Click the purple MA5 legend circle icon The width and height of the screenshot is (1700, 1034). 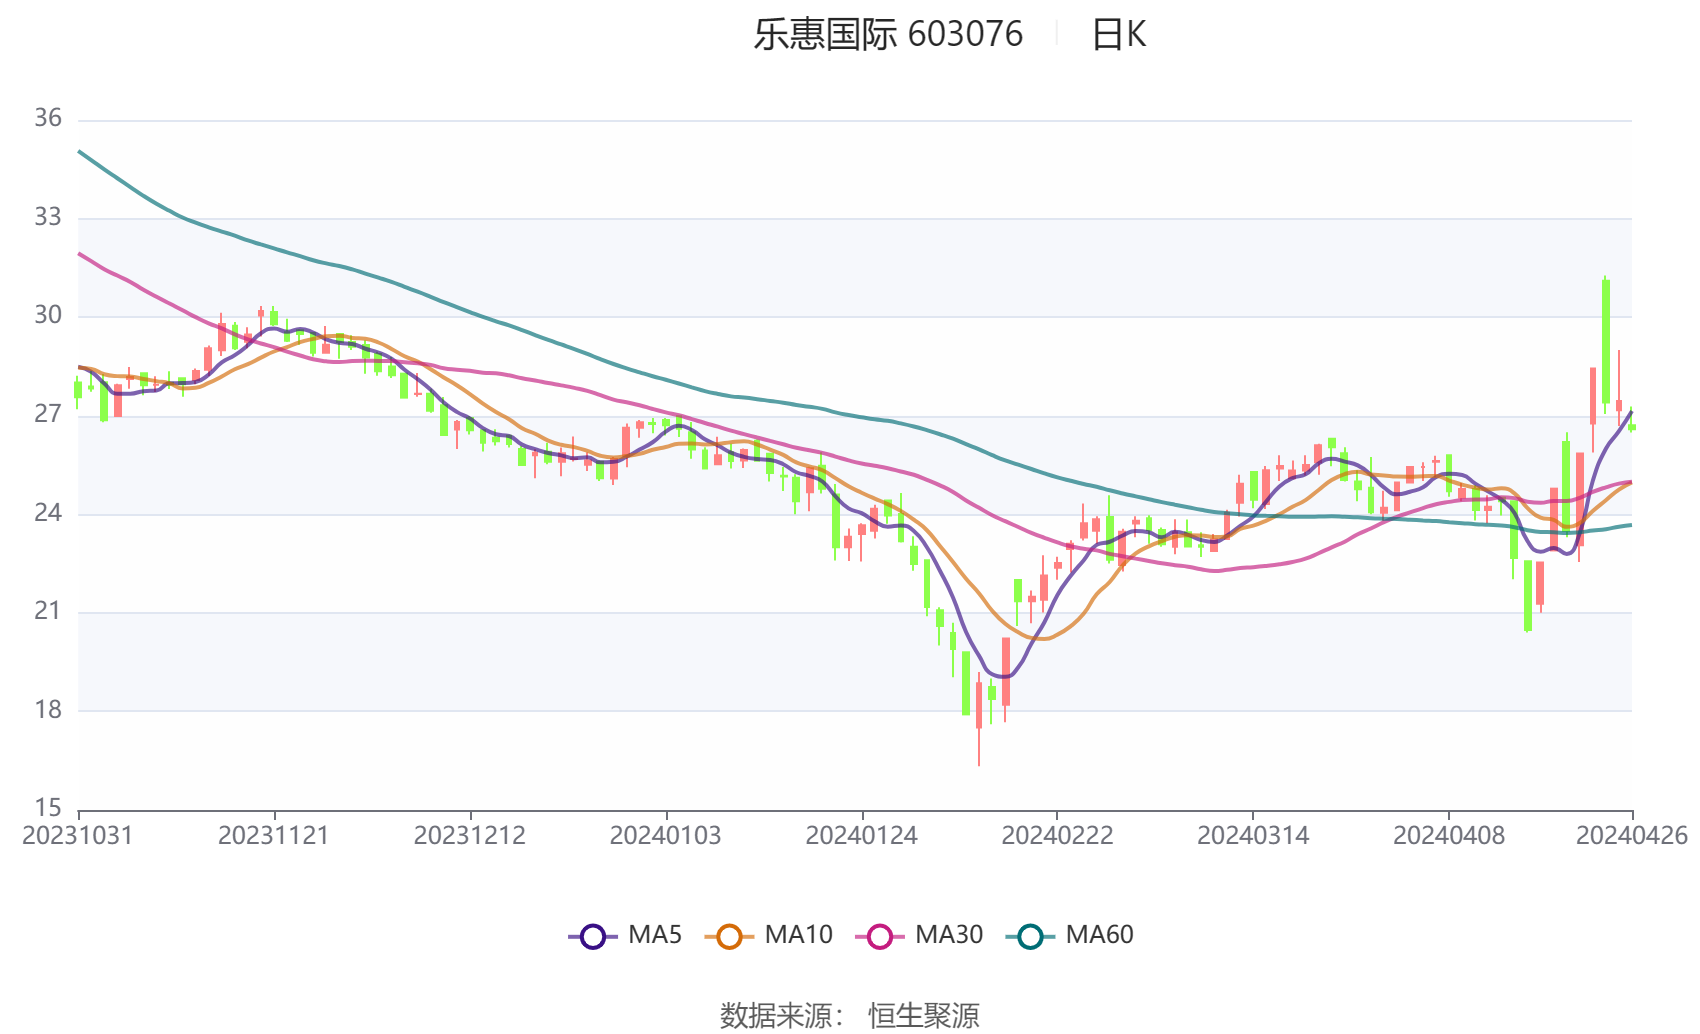tap(593, 936)
